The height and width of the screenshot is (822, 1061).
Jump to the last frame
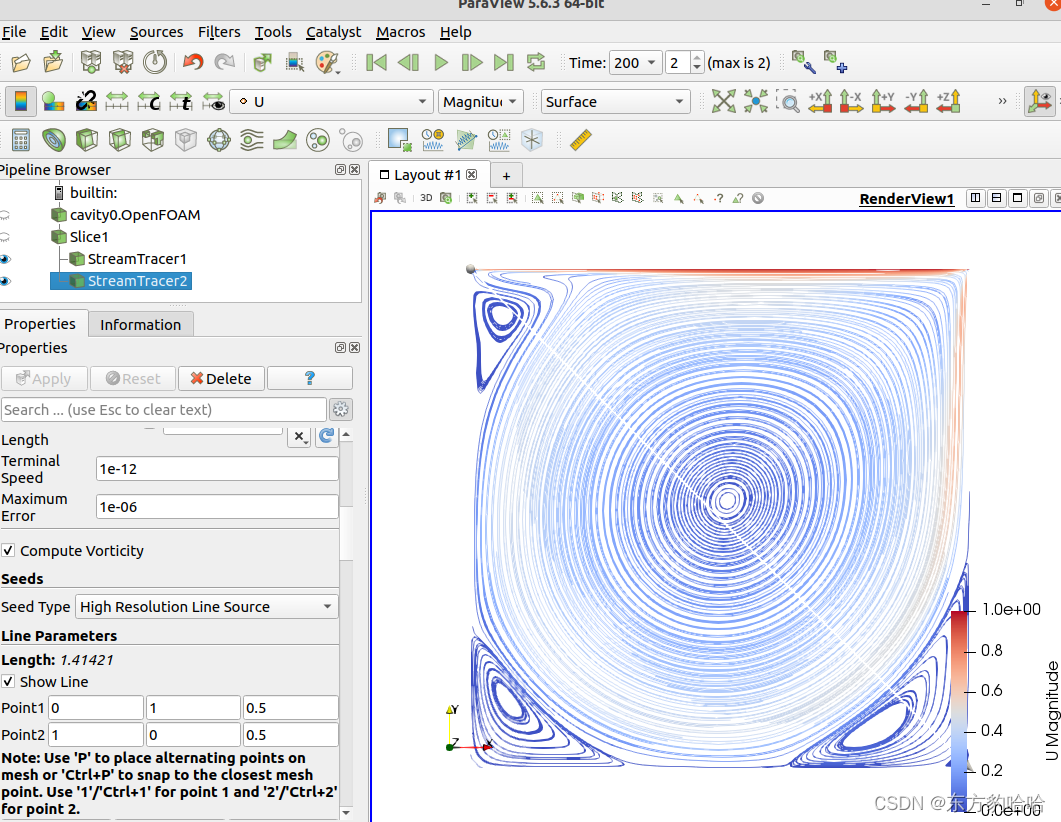(503, 63)
